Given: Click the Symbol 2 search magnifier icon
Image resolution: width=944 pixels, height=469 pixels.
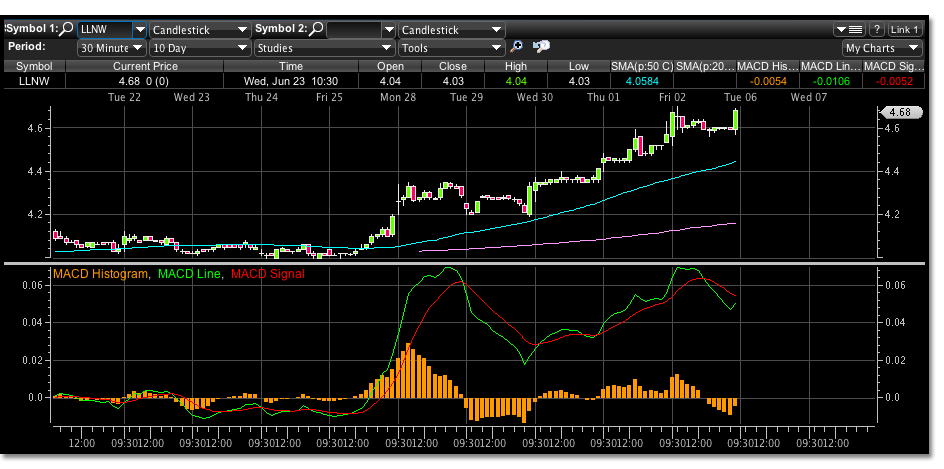Looking at the screenshot, I should point(316,30).
